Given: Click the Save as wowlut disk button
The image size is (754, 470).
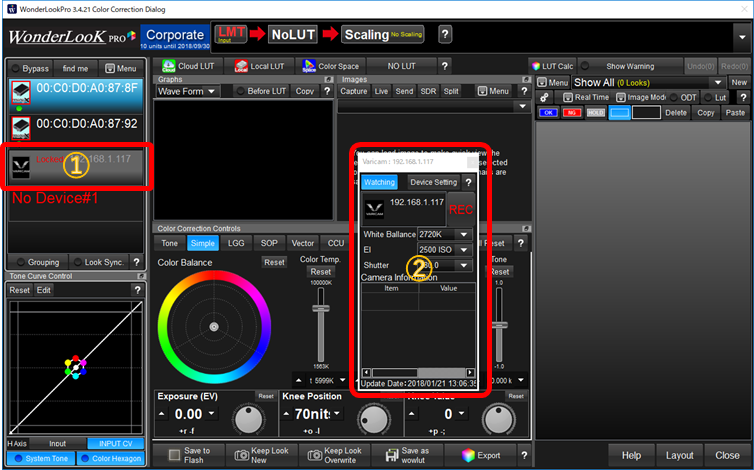Looking at the screenshot, I should point(408,455).
